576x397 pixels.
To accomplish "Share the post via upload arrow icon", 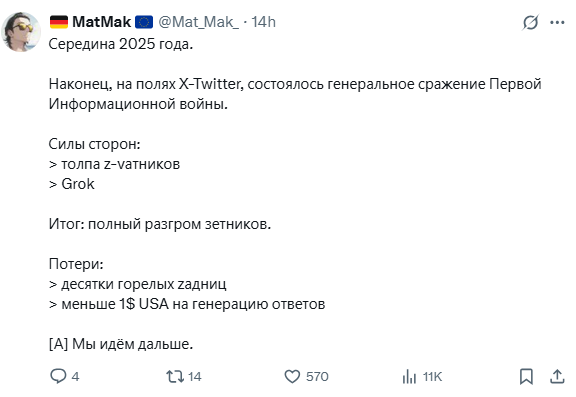I will coord(557,377).
